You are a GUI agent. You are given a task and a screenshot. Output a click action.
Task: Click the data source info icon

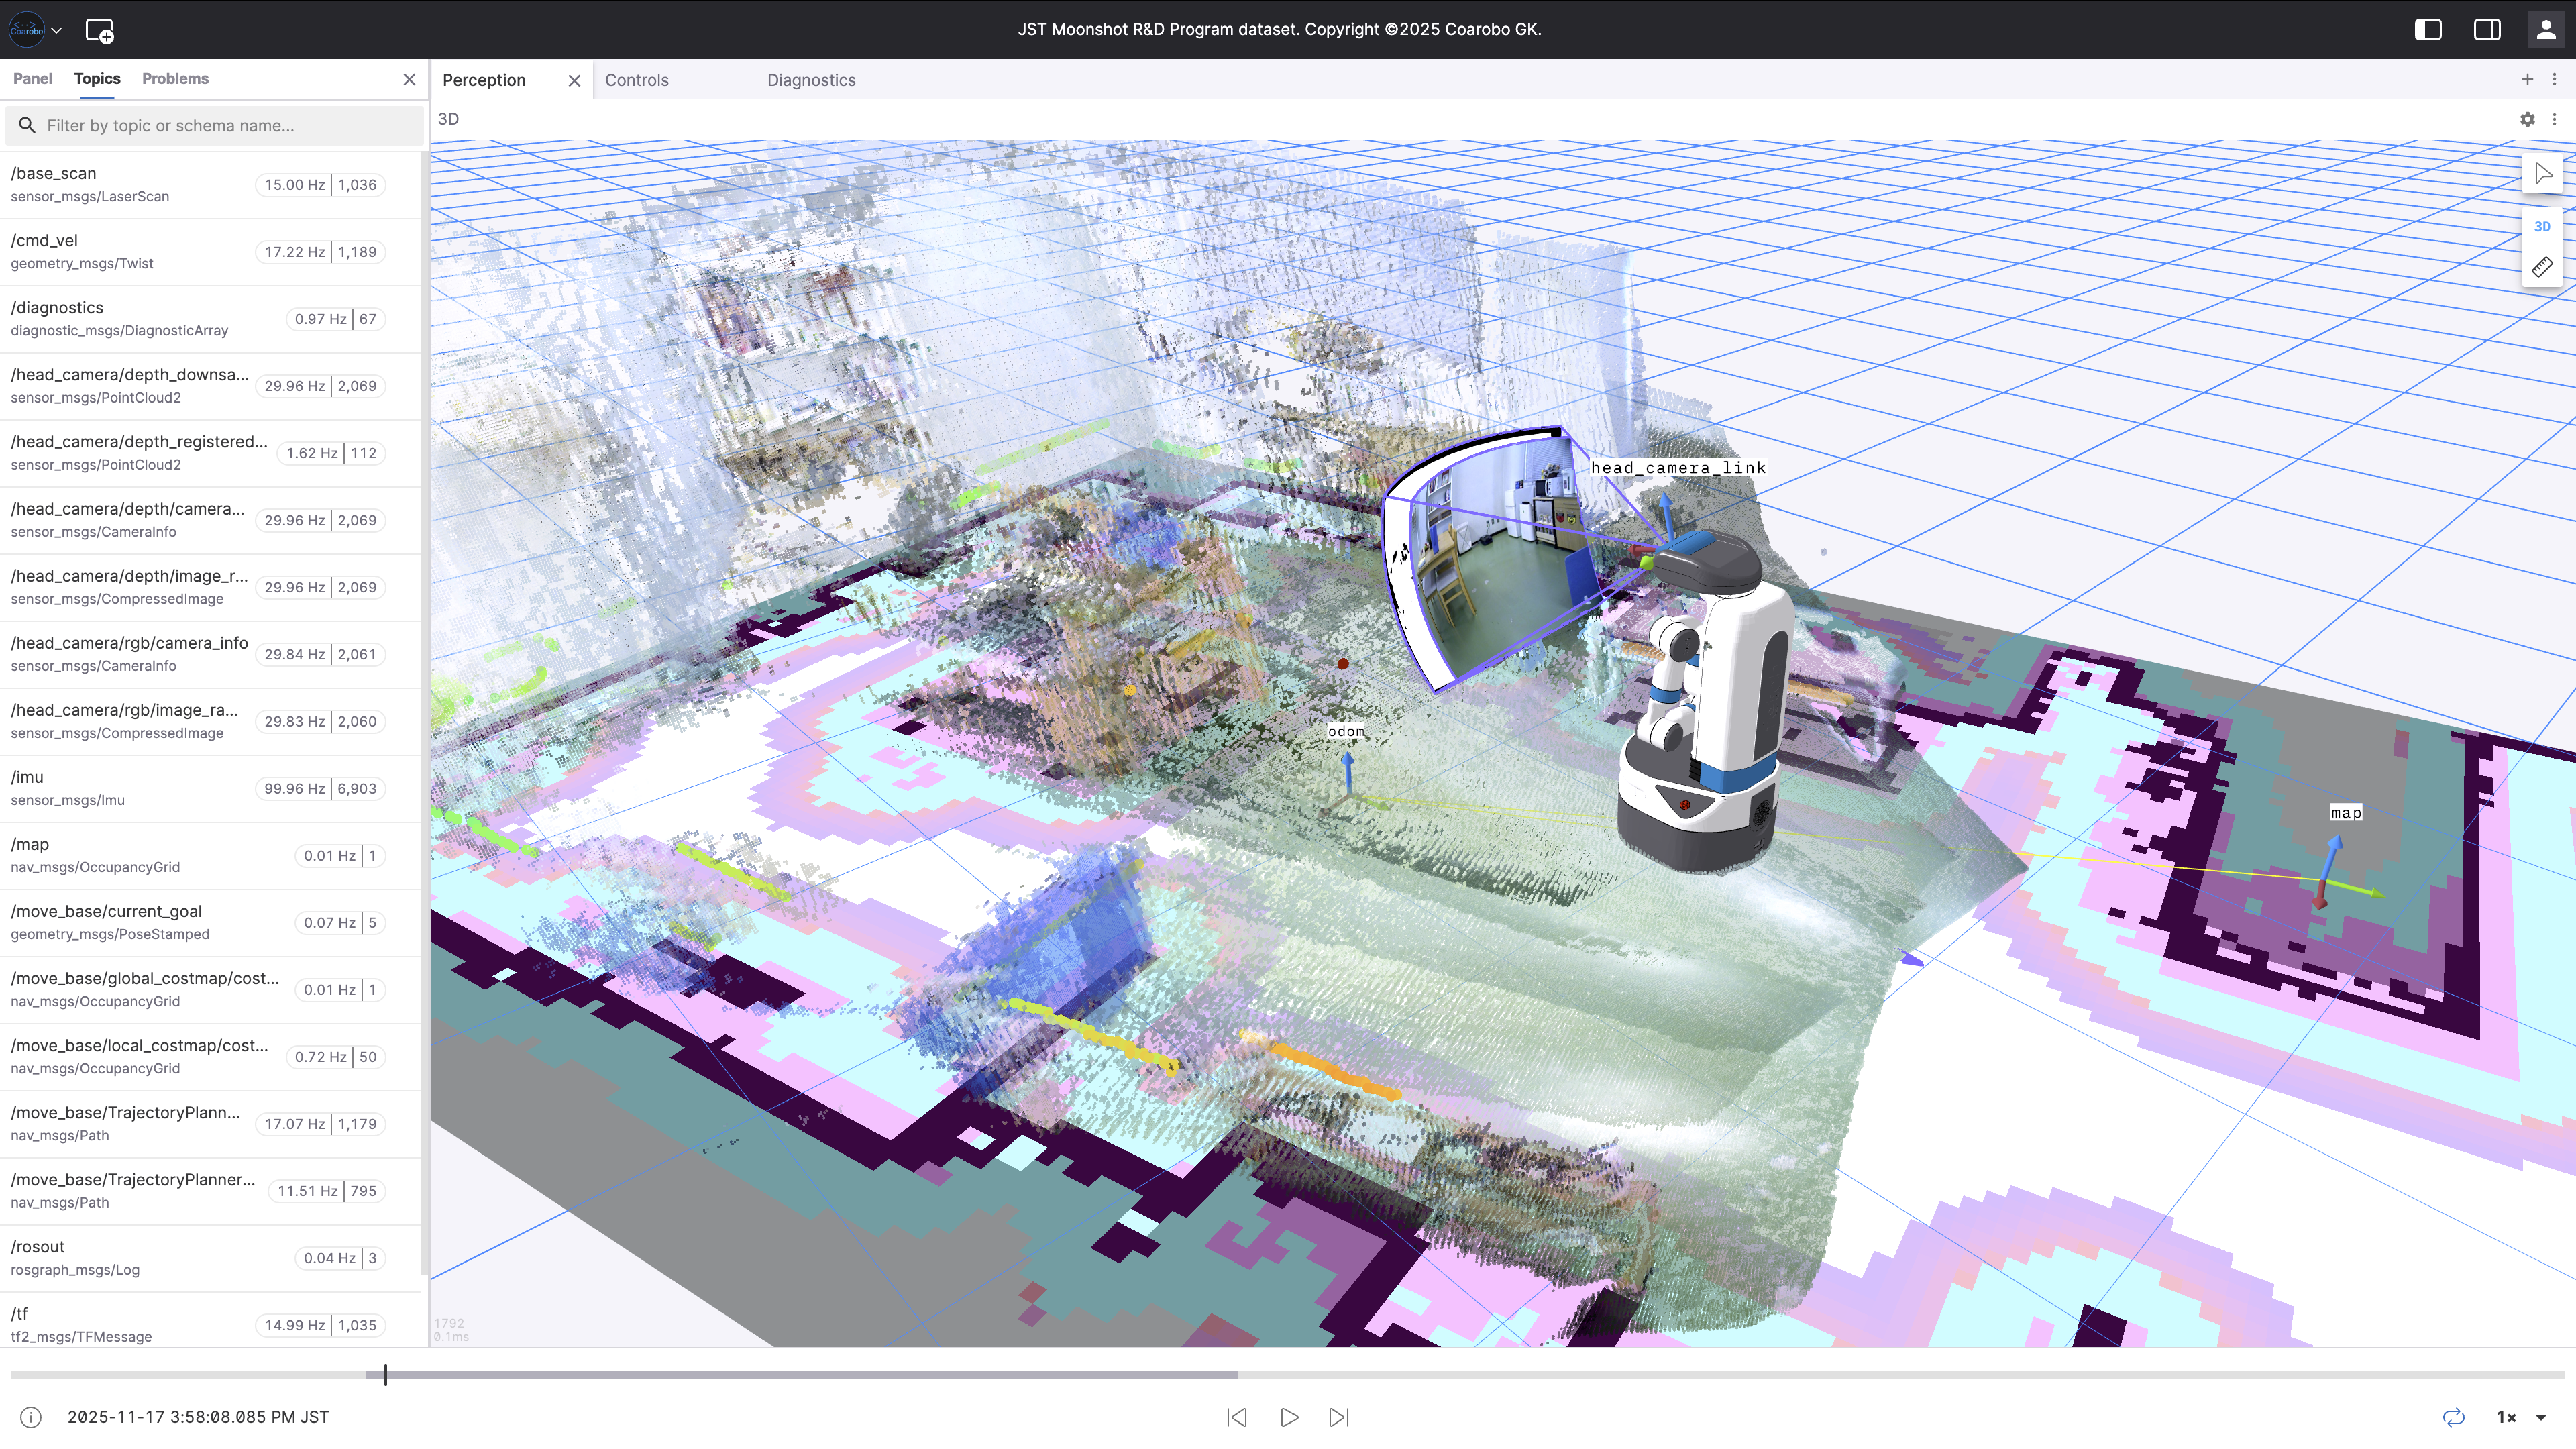(x=30, y=1417)
